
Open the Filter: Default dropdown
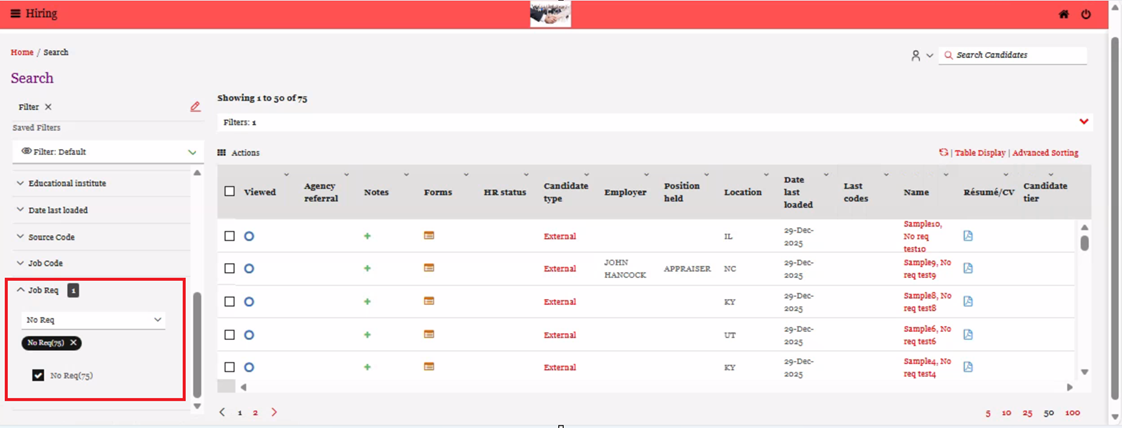point(108,152)
